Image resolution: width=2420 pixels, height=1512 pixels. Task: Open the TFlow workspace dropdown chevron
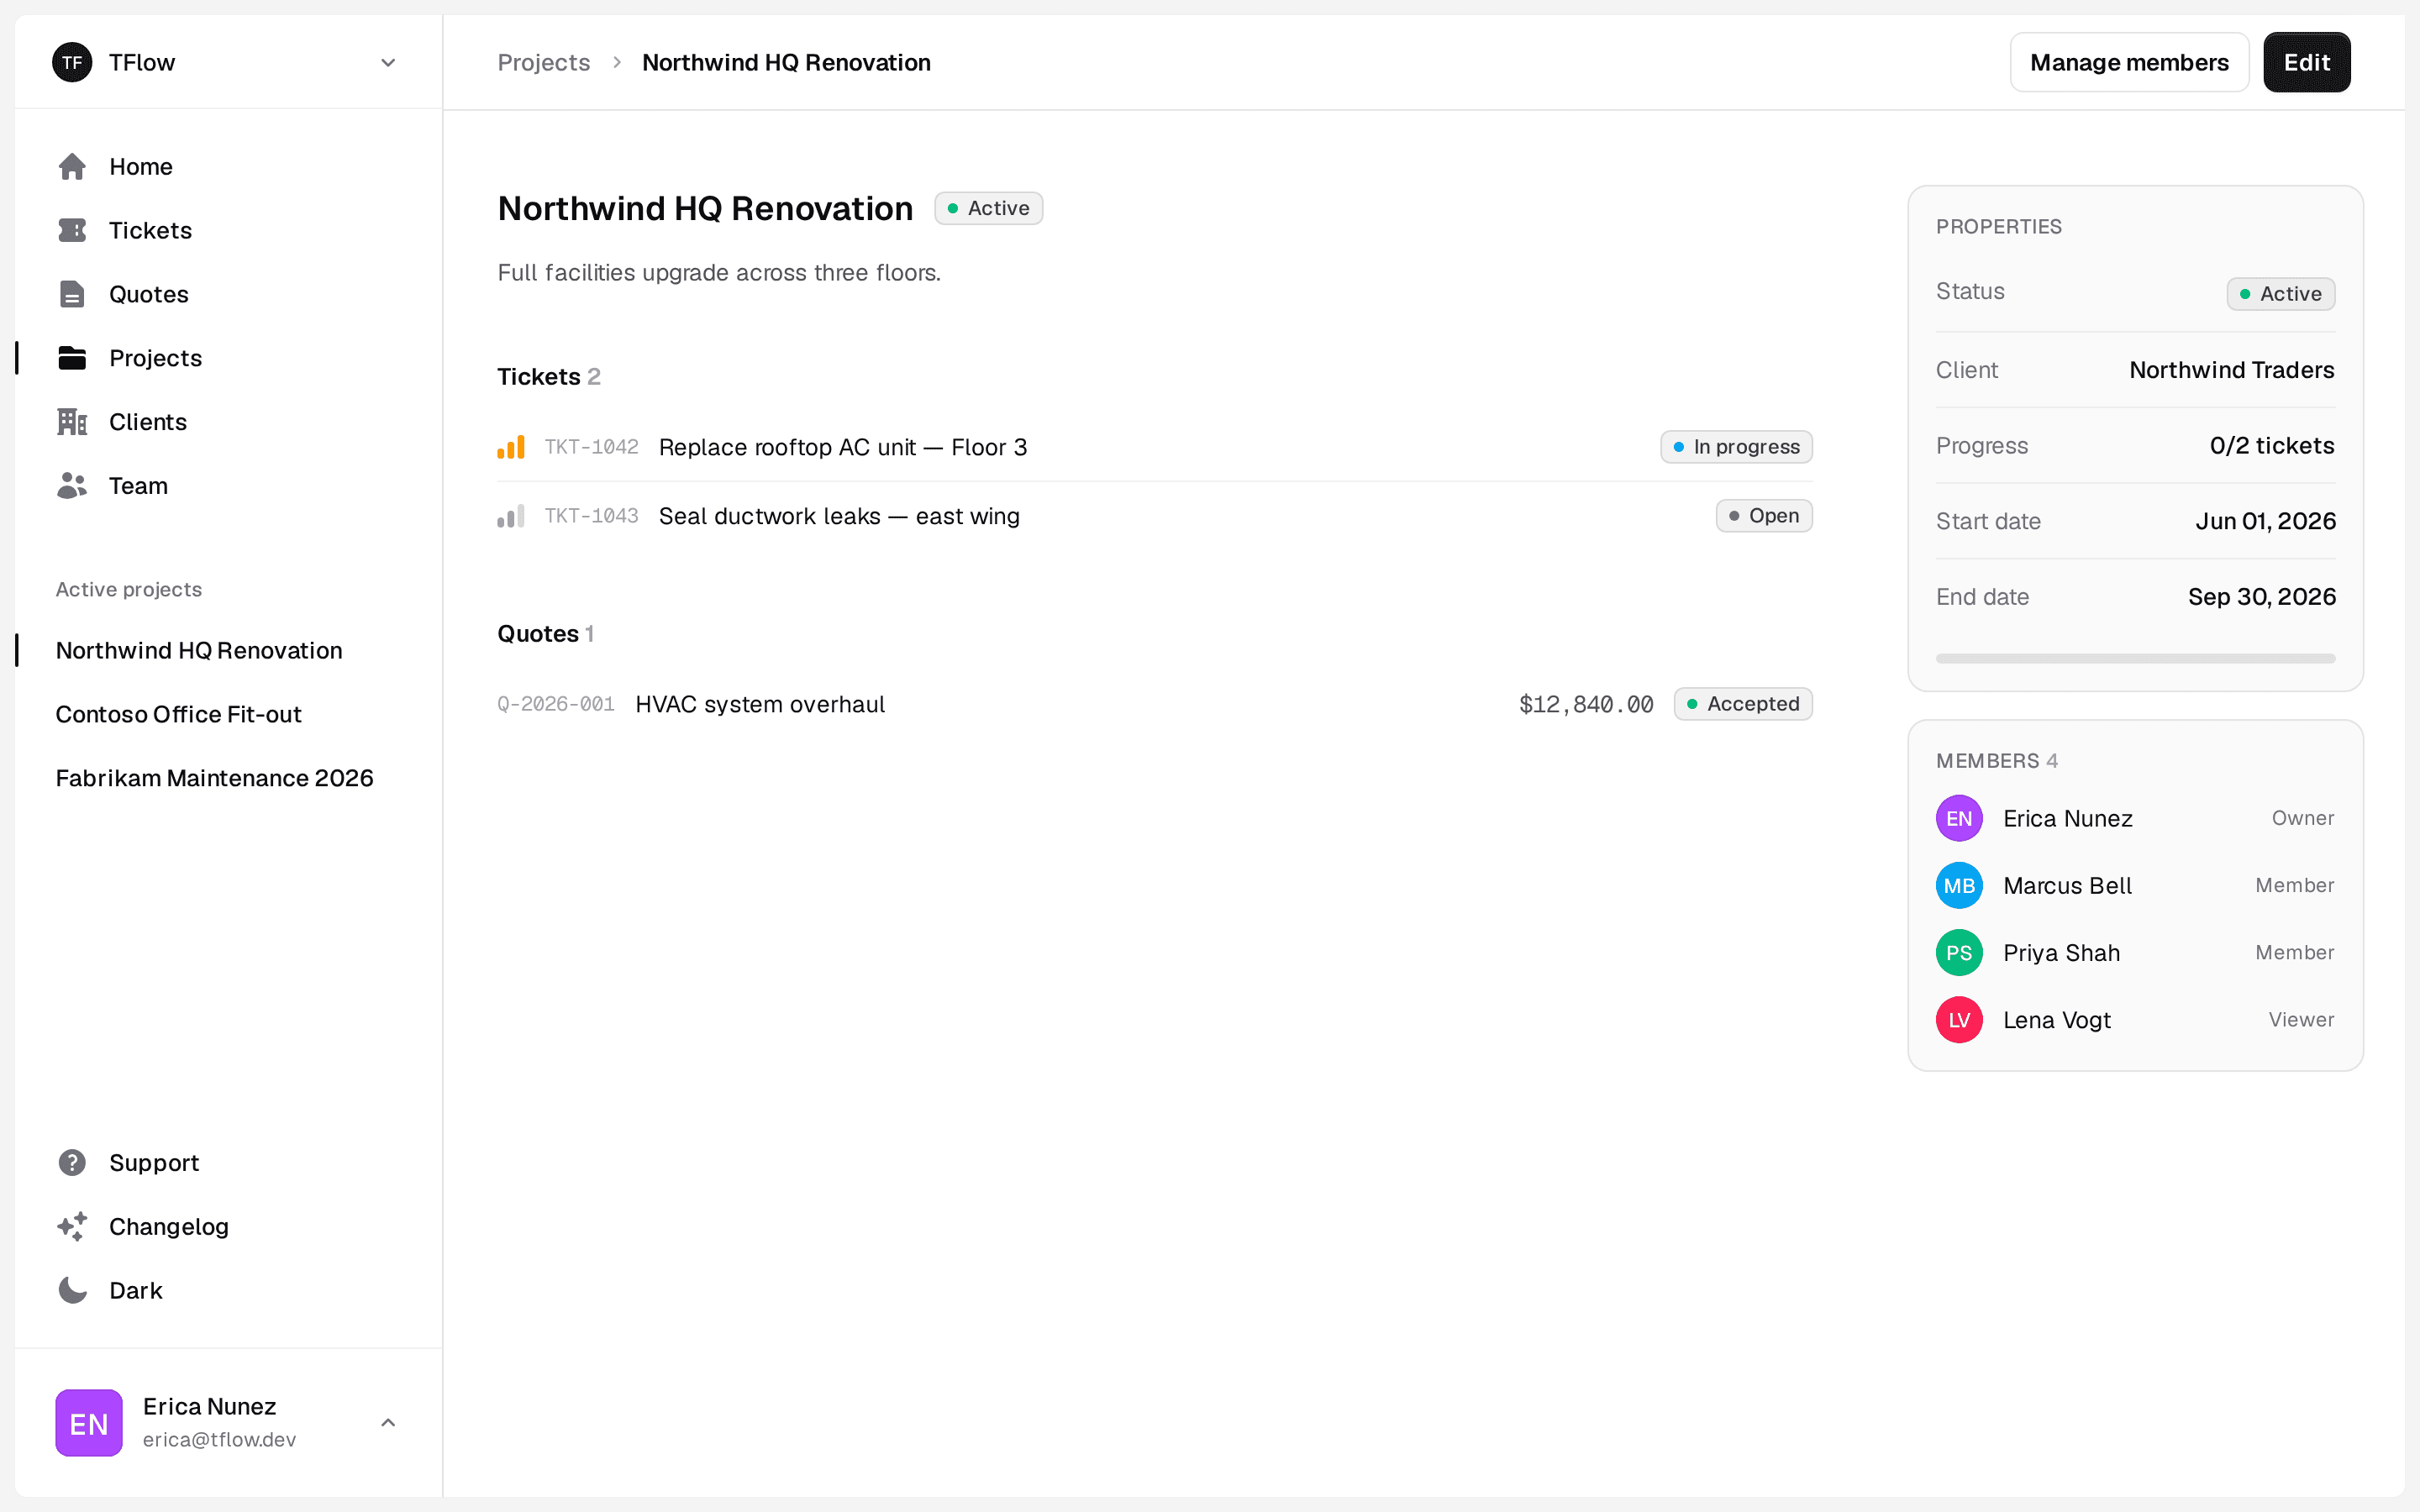388,63
